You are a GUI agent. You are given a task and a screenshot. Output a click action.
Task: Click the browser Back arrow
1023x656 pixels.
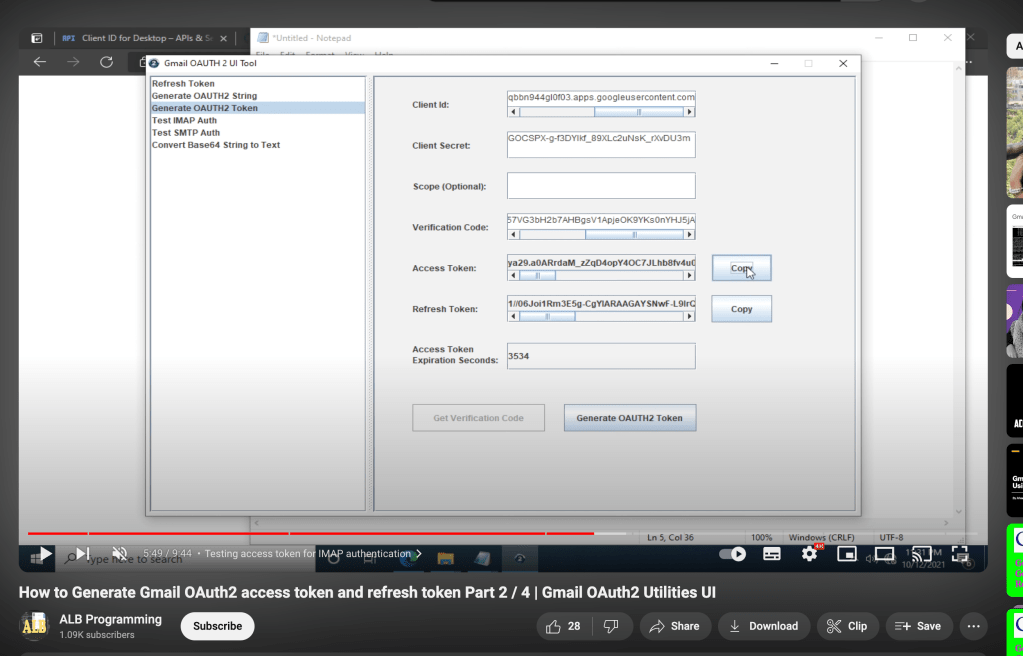(40, 62)
